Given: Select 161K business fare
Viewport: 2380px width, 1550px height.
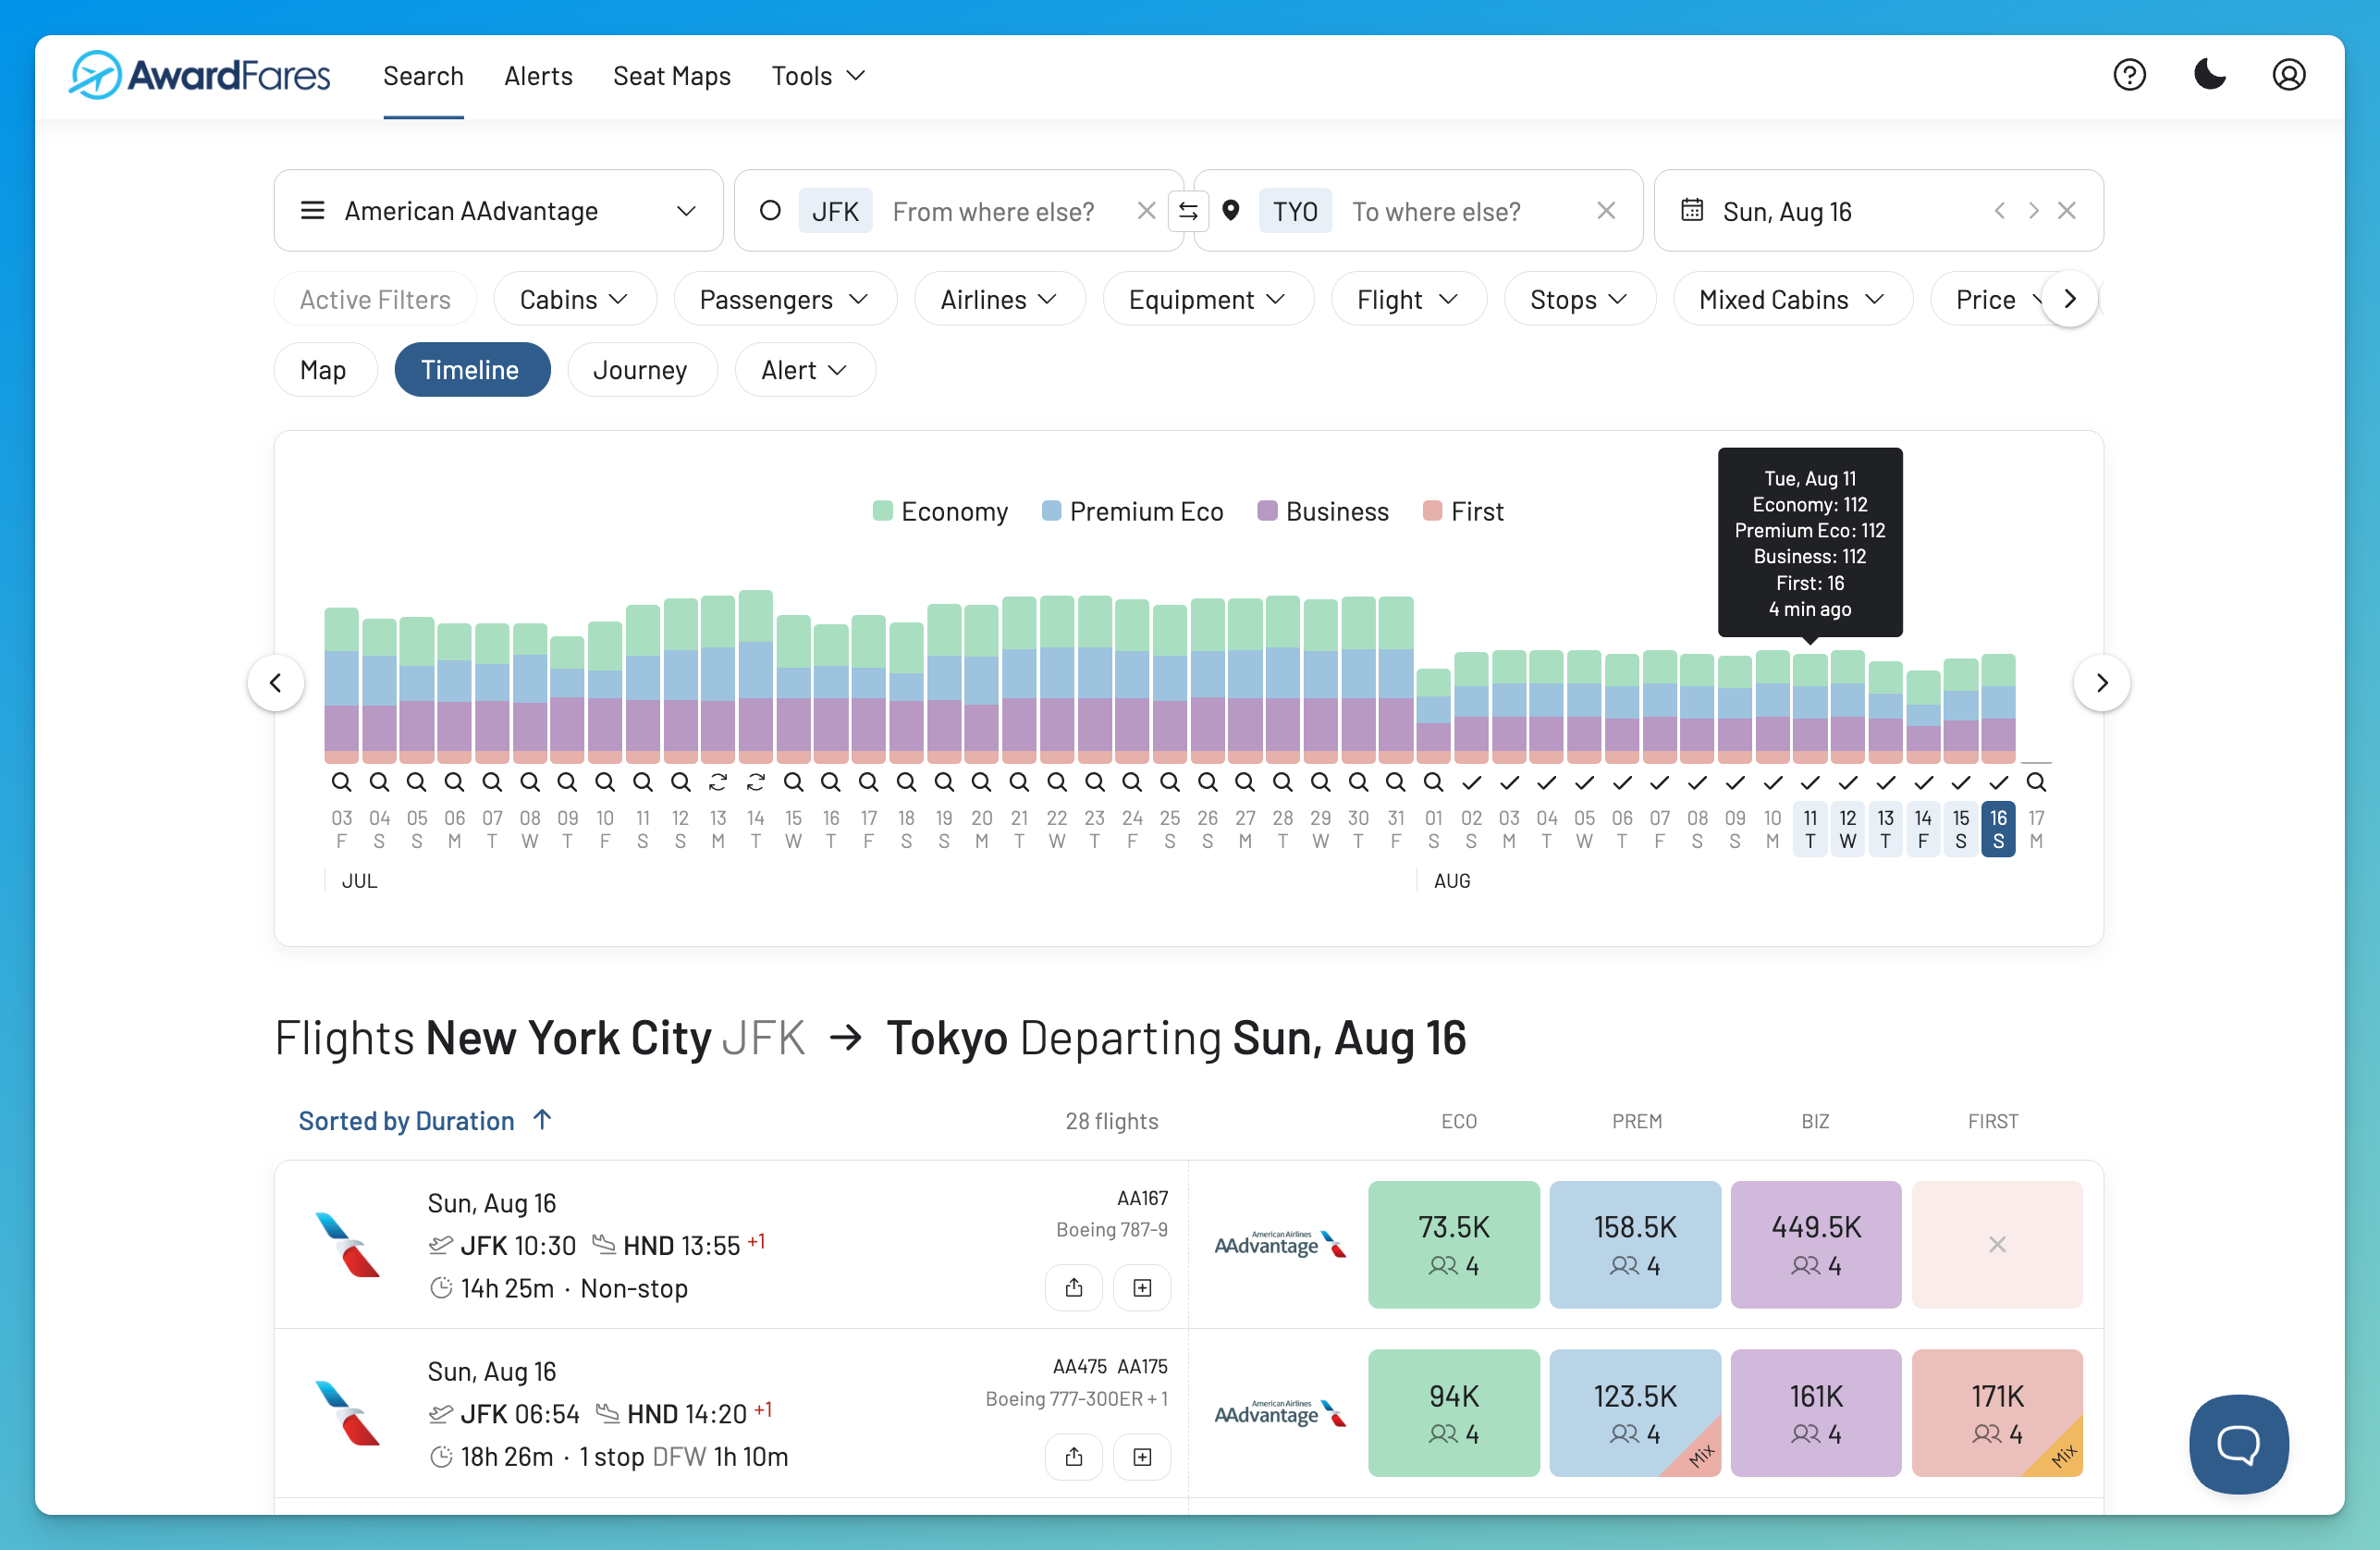Looking at the screenshot, I should click(x=1815, y=1413).
